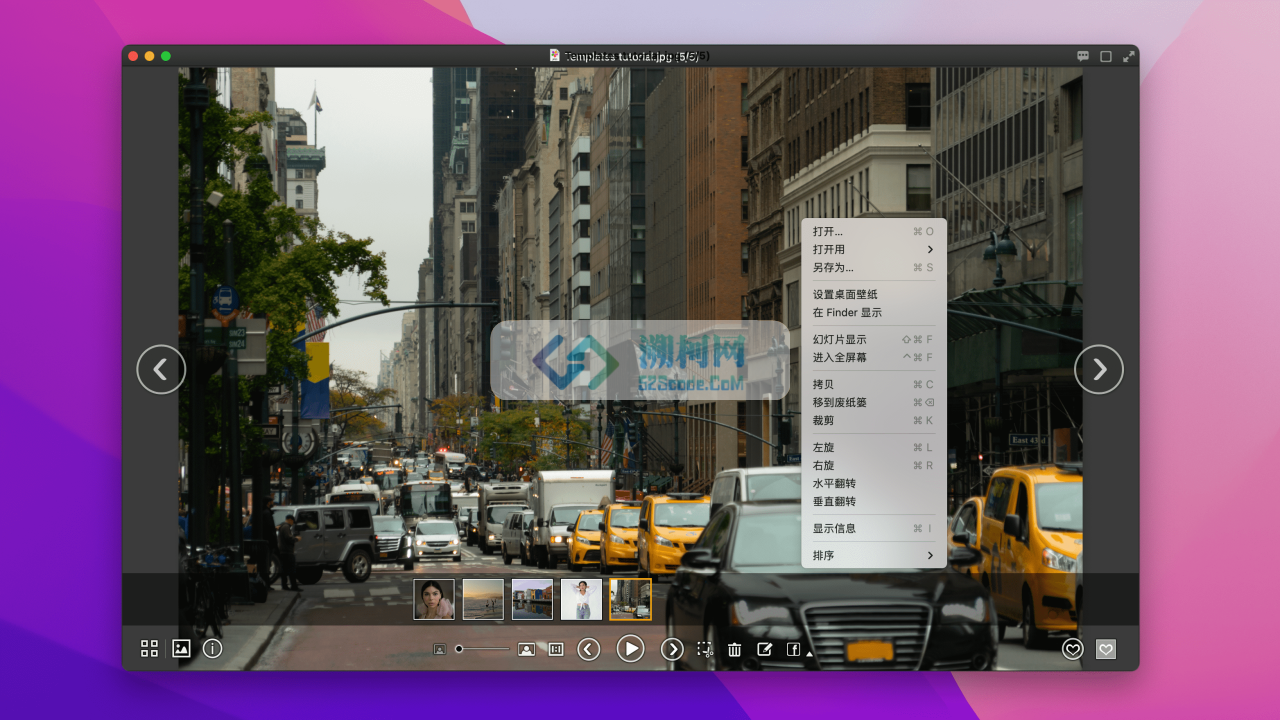Select 水平翻转 menu item
Screen dimensions: 1280x720
pos(874,483)
